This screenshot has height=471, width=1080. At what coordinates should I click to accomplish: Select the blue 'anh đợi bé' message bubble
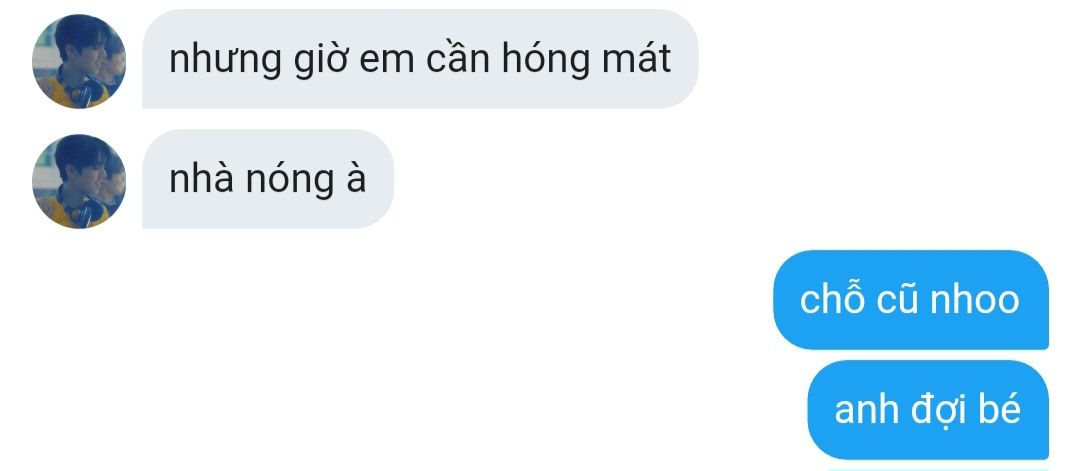[928, 410]
